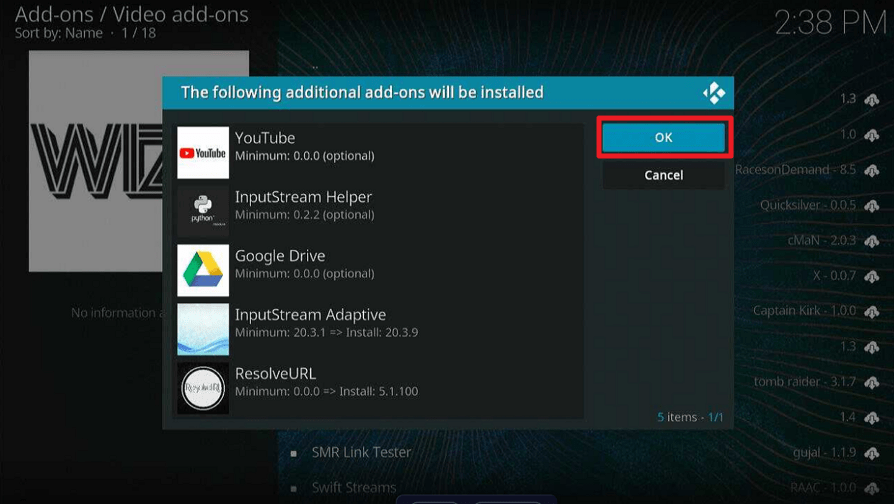
Task: Click the ResolveURL list entry
Action: pos(380,388)
